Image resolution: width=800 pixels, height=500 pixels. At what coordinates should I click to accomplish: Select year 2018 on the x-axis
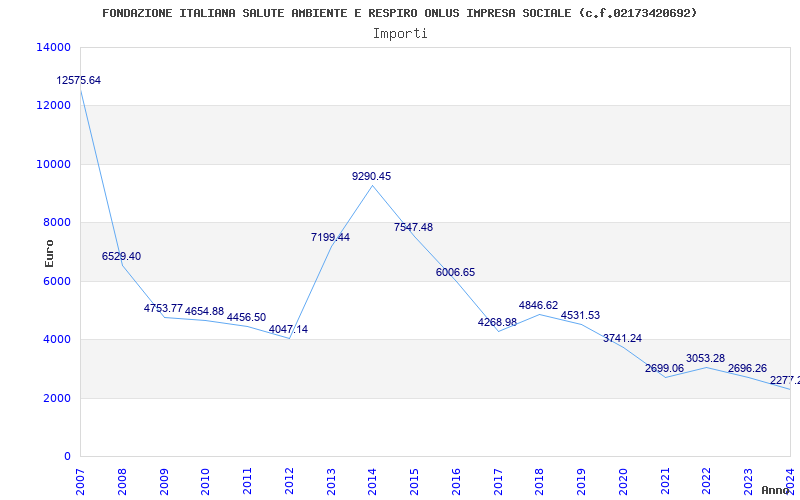point(539,482)
